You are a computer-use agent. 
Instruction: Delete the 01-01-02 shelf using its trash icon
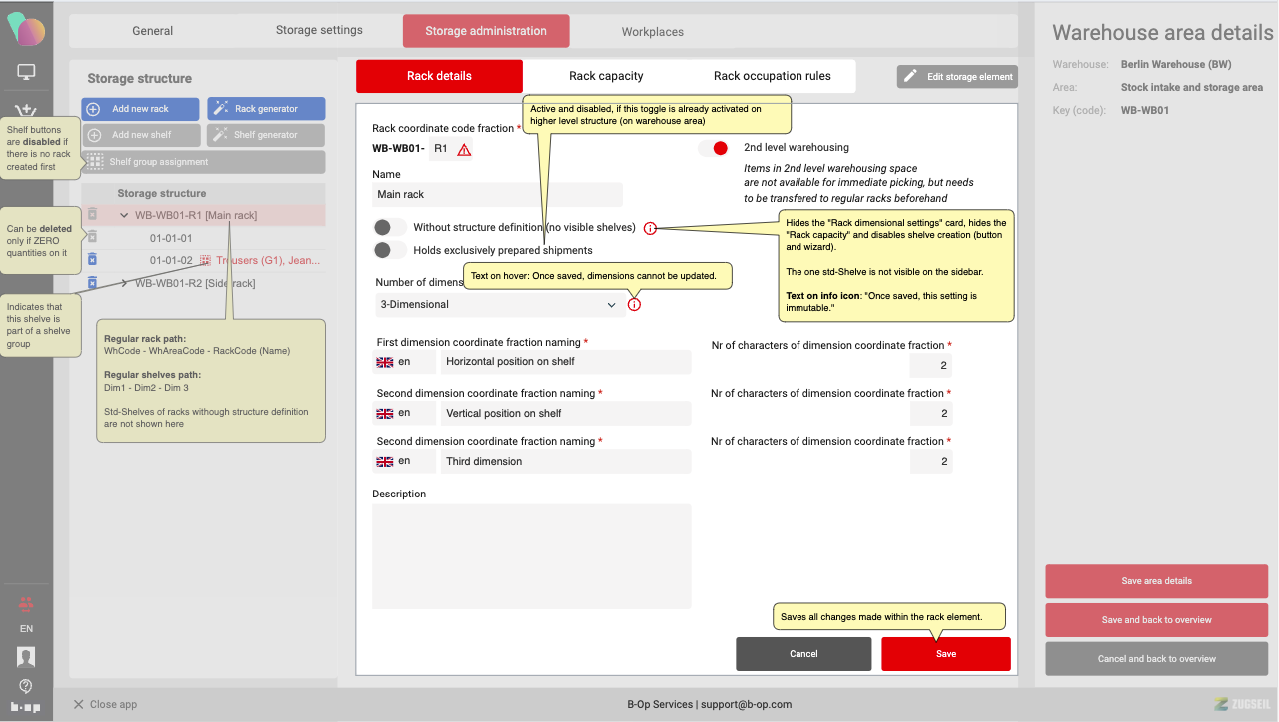click(92, 260)
